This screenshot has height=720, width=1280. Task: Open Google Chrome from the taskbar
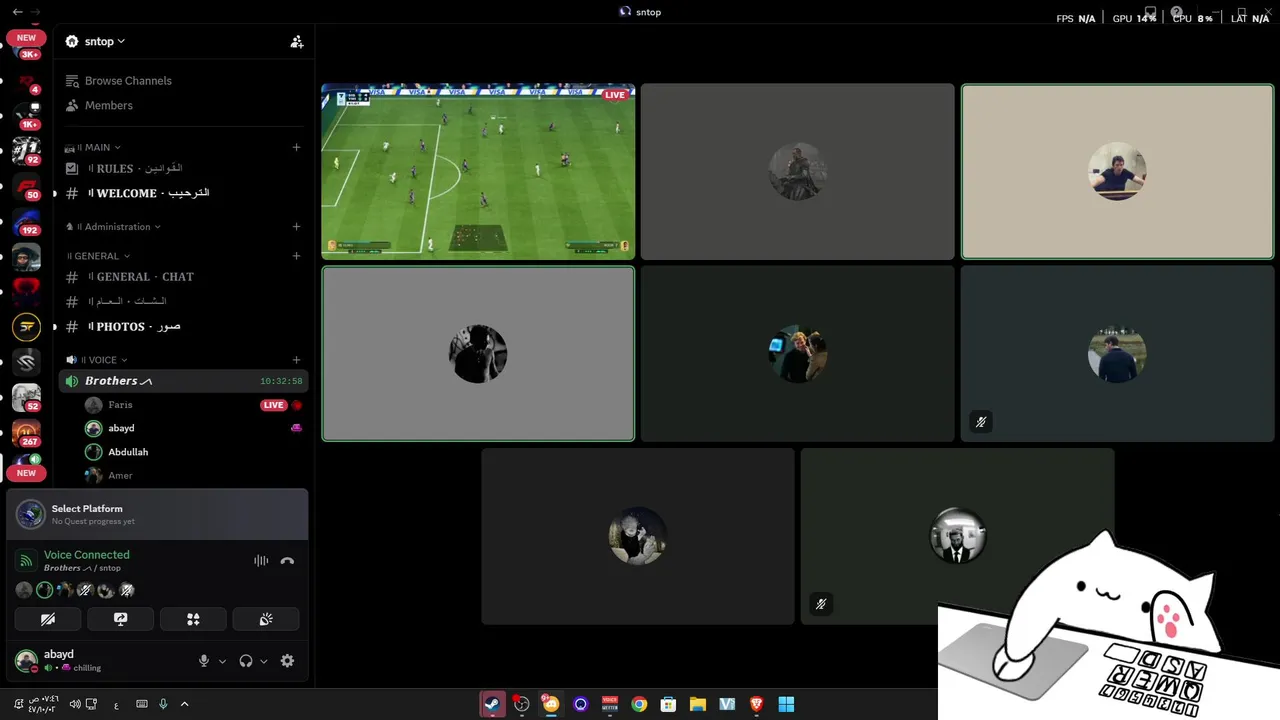point(639,704)
